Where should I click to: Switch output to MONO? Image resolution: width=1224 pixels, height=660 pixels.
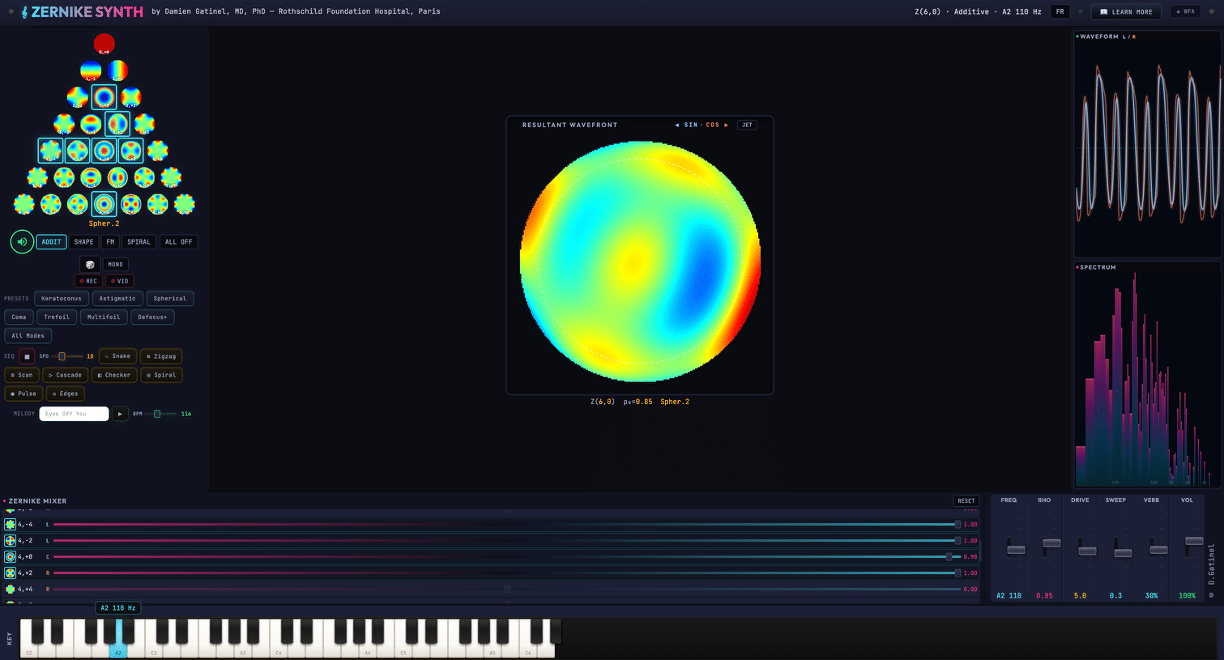coord(115,264)
